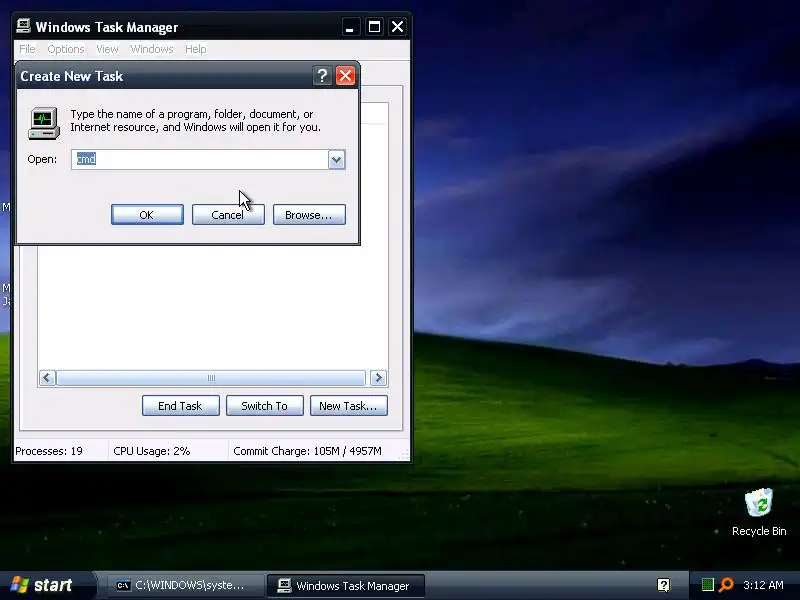Click New Task... button in Task Manager

click(348, 406)
